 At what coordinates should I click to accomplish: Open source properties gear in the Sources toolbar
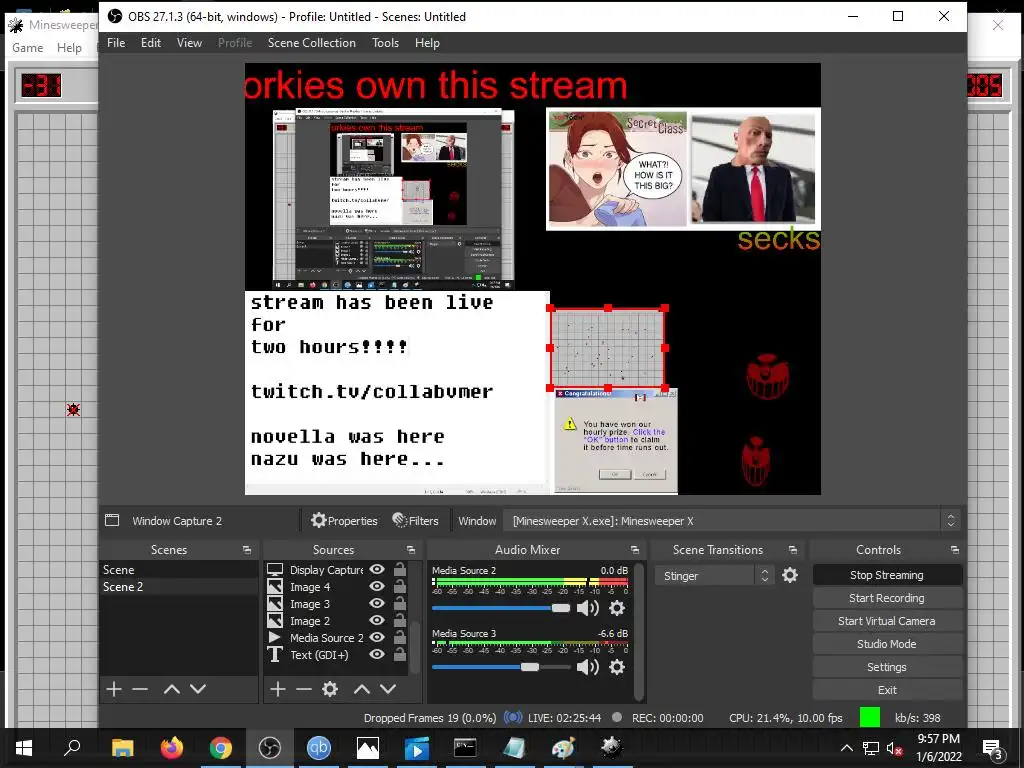tap(330, 689)
